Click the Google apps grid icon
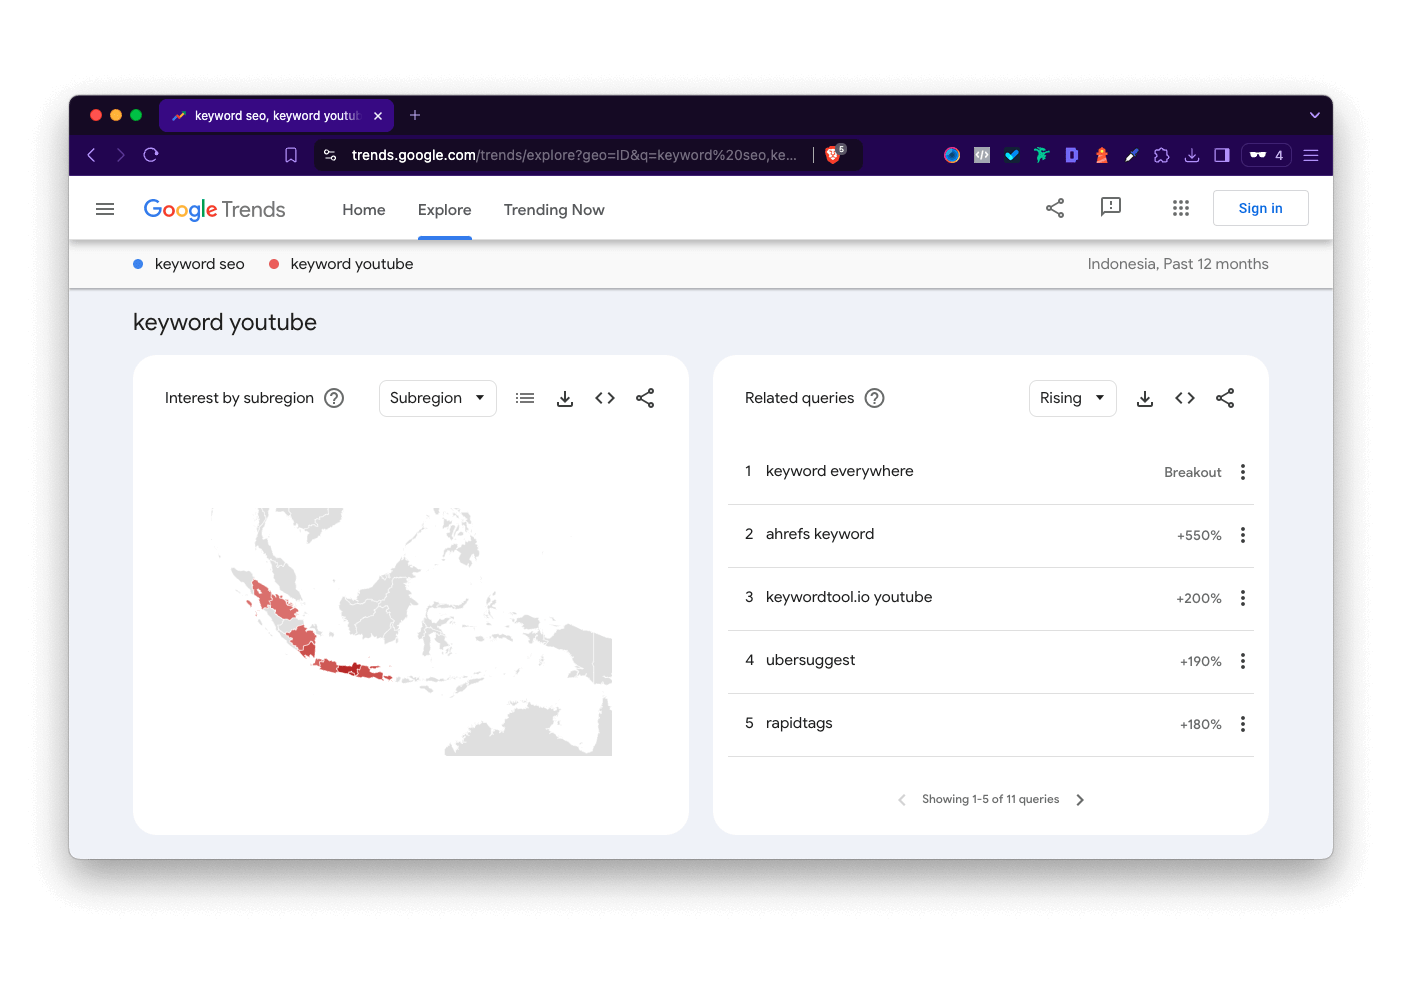This screenshot has height=990, width=1403. point(1180,208)
